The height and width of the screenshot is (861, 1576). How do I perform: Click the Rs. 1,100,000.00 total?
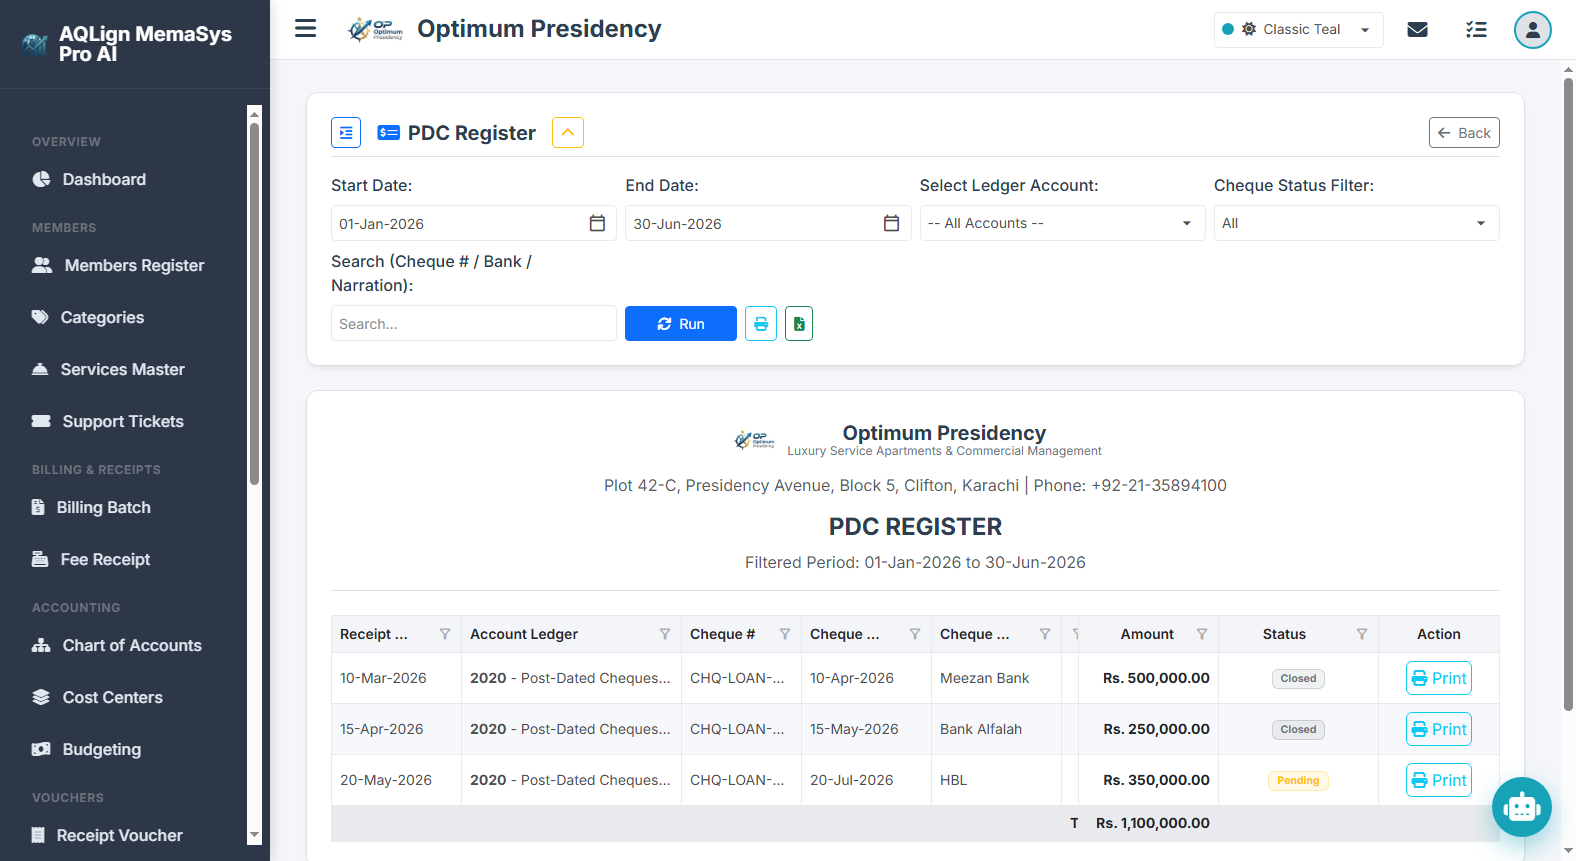point(1152,823)
